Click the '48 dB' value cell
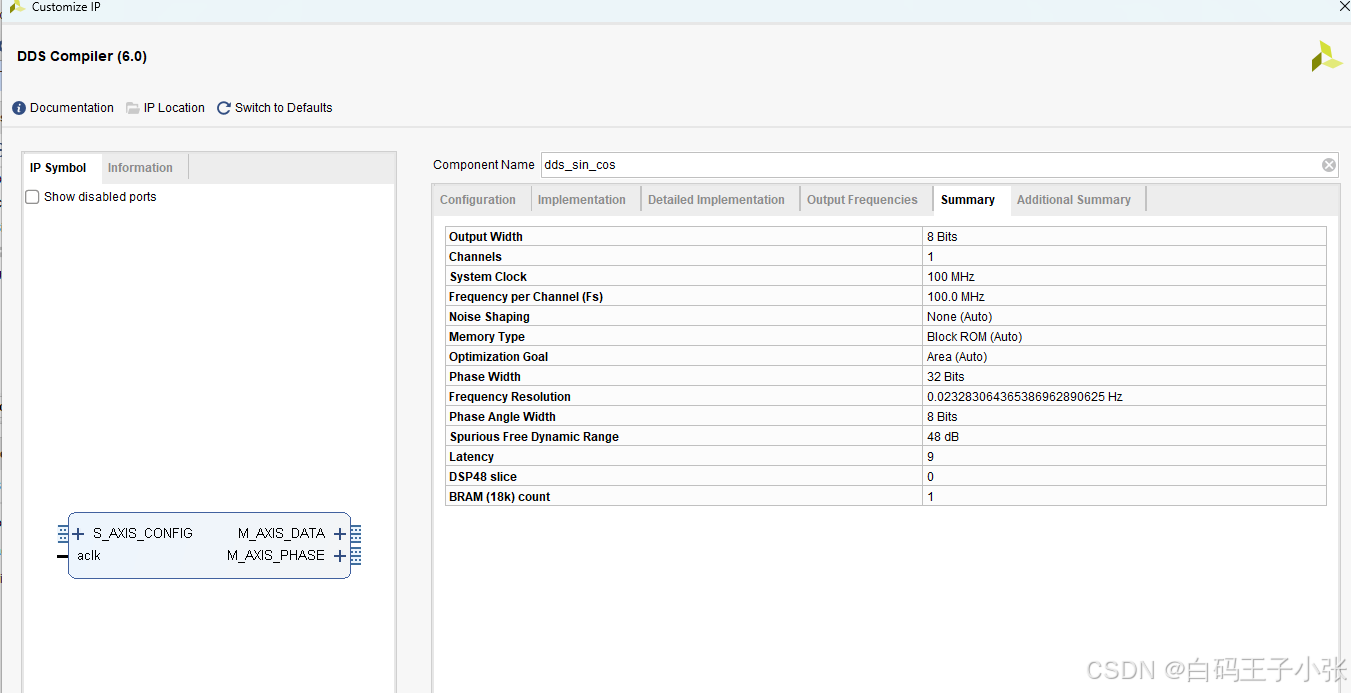The image size is (1351, 693). (x=1124, y=437)
